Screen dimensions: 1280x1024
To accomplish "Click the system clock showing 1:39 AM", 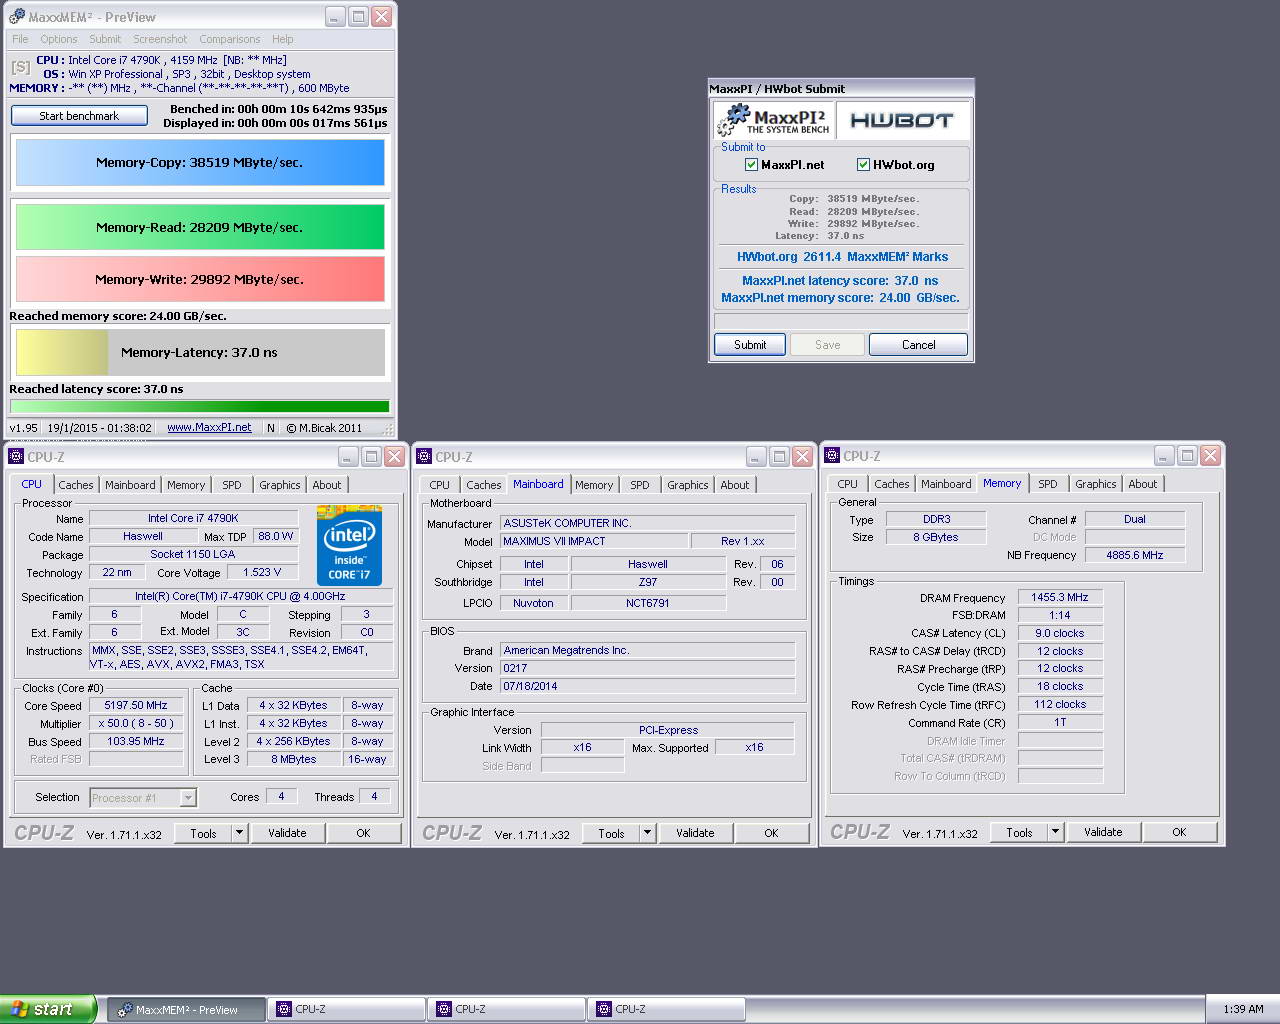I will click(1243, 1010).
